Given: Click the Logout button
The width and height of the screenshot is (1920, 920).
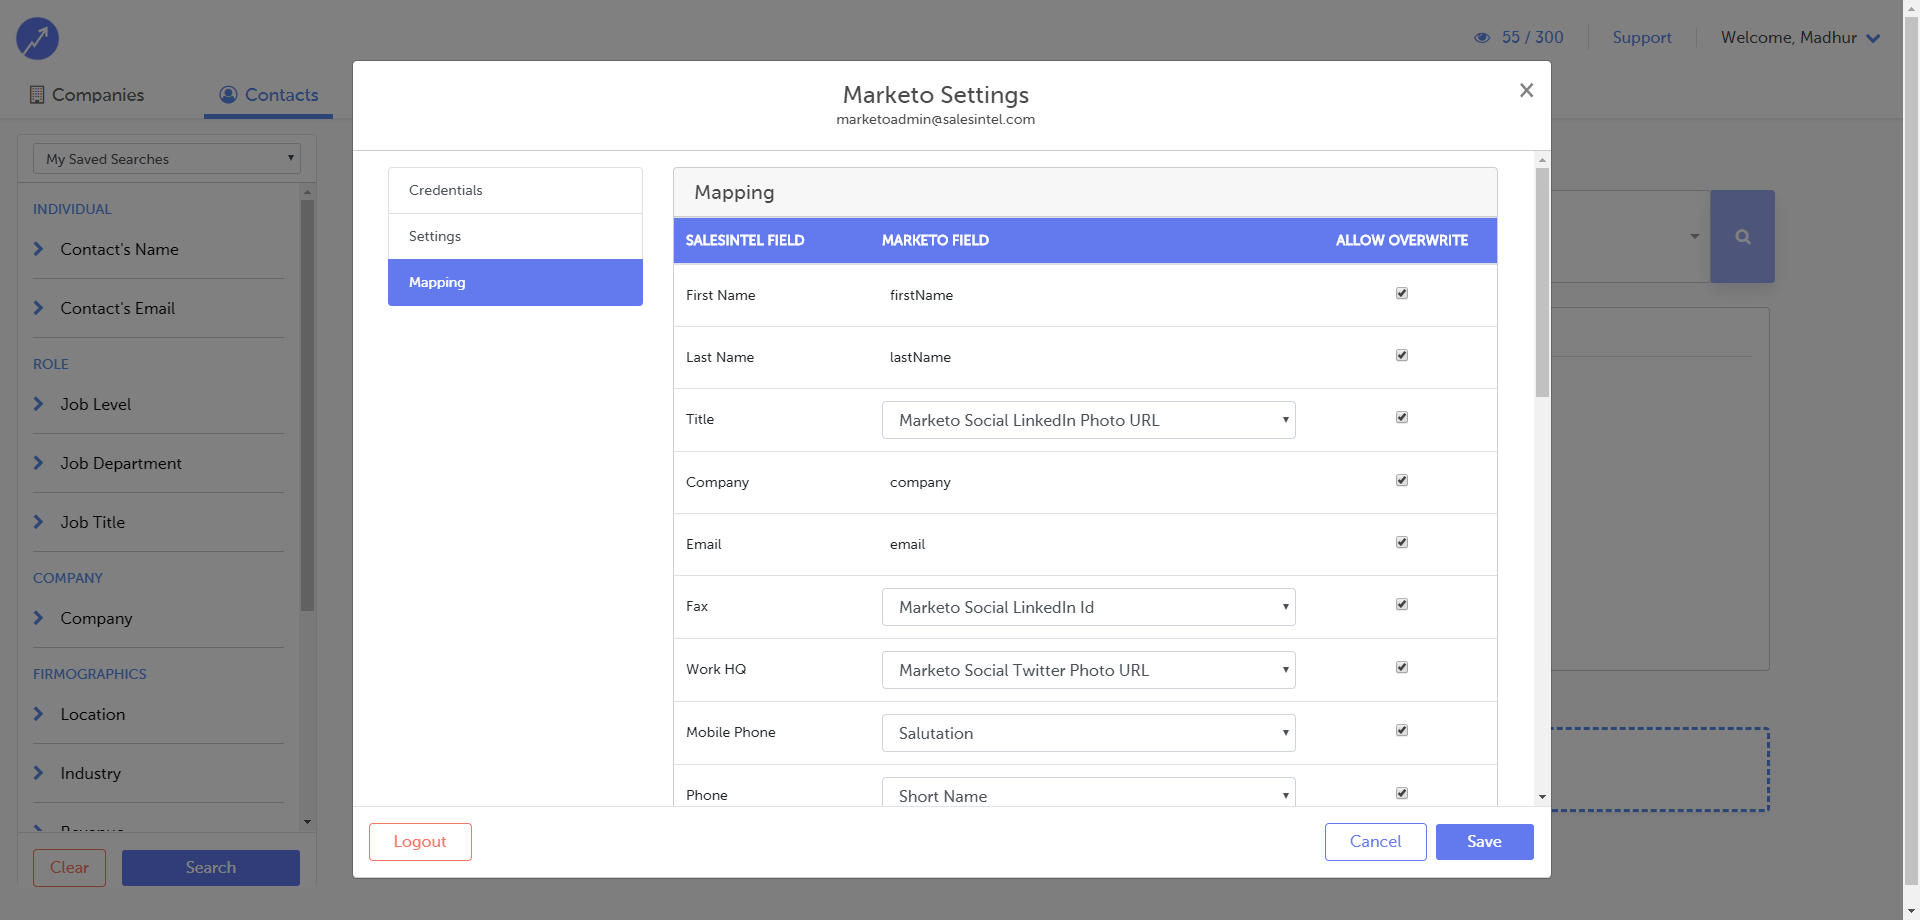Looking at the screenshot, I should point(420,842).
